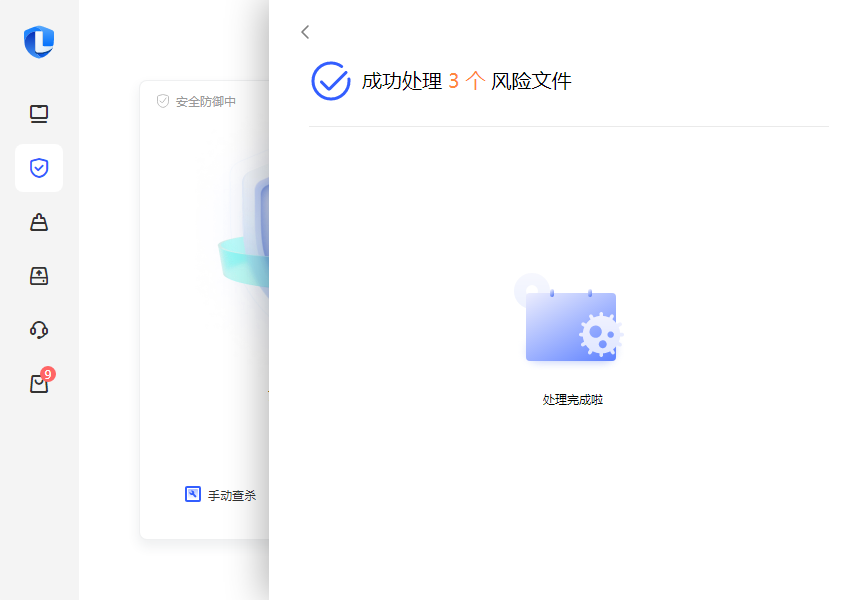Click the 手动查杀 button

point(232,495)
